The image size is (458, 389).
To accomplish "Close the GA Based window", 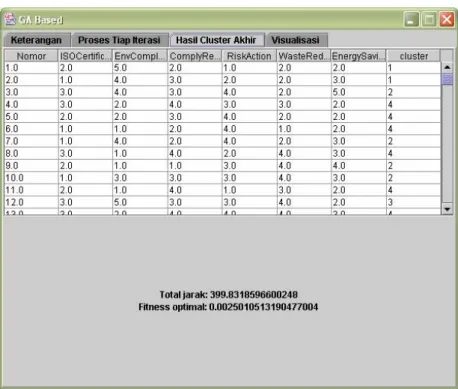I will coord(447,20).
